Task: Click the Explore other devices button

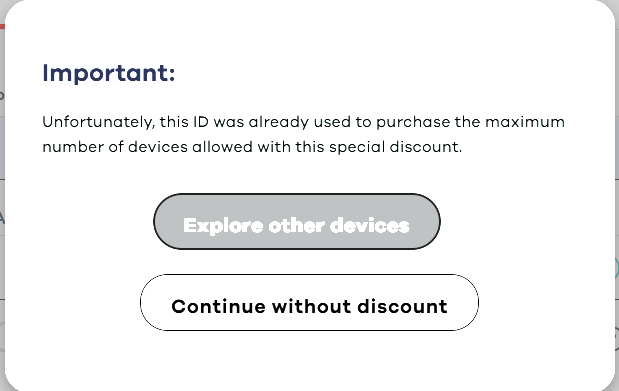Action: pyautogui.click(x=297, y=222)
